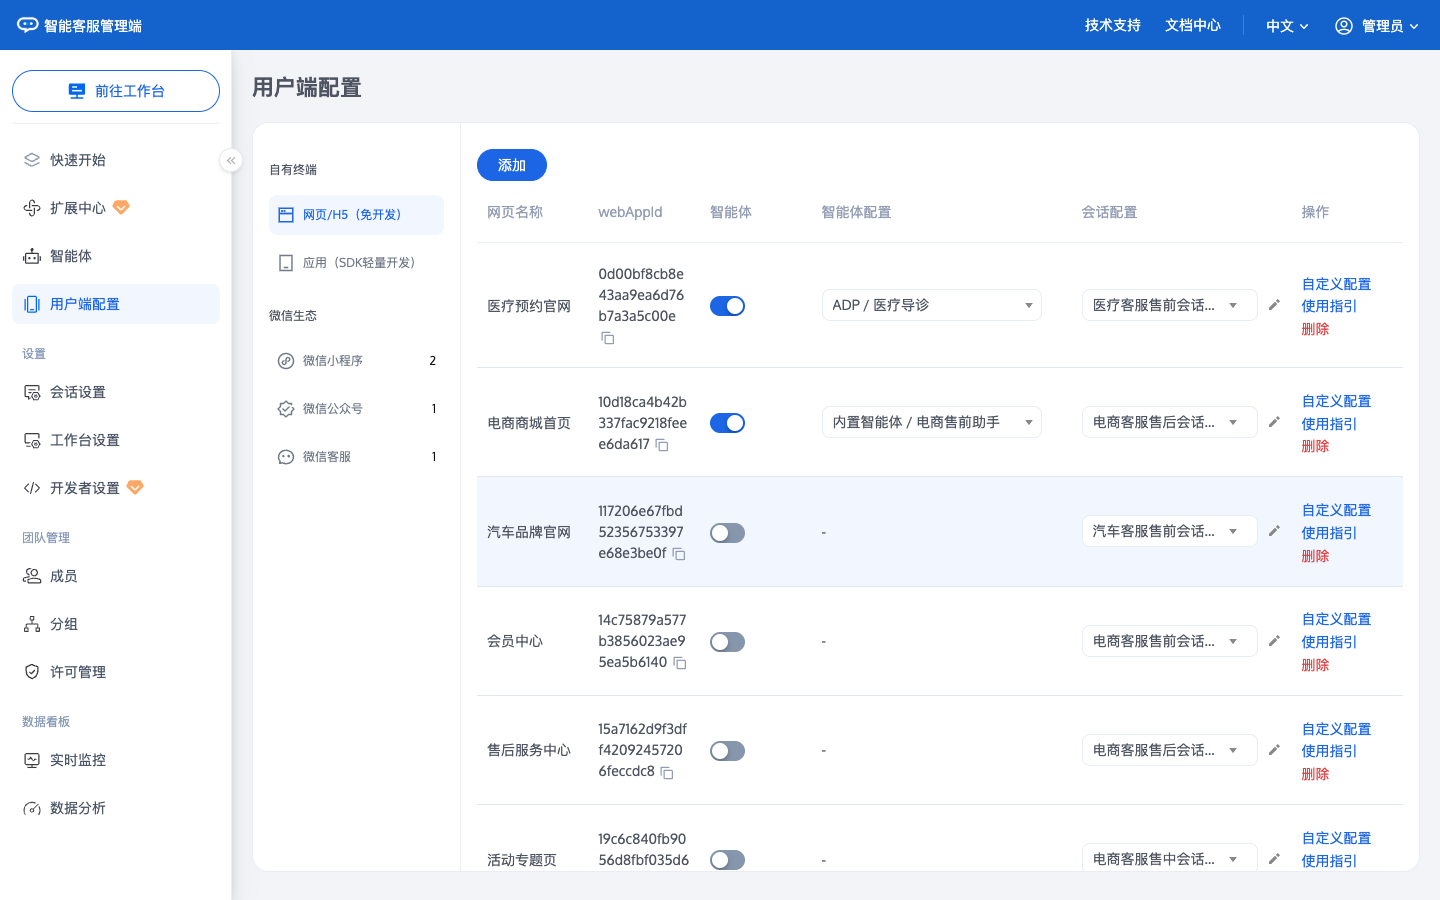Copy webAppId for 电商商城首页
Viewport: 1440px width, 900px height.
click(x=662, y=445)
